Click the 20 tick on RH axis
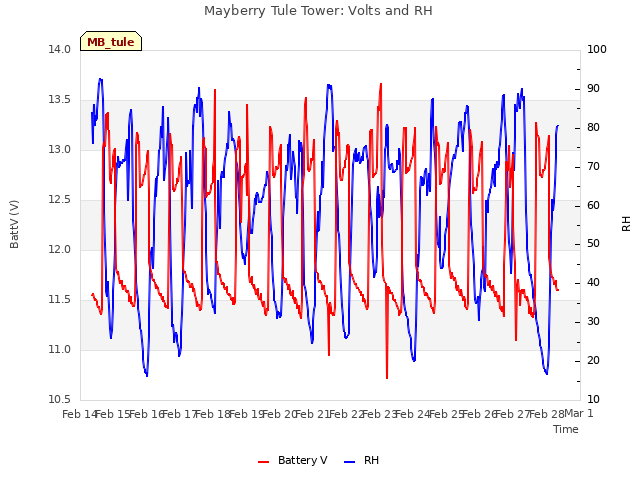 click(593, 360)
